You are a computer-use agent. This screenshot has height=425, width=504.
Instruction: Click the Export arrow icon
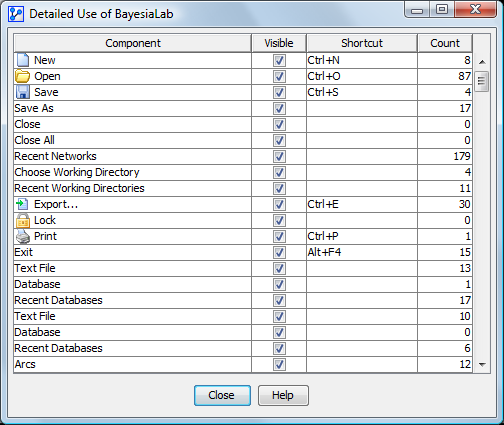pyautogui.click(x=22, y=204)
